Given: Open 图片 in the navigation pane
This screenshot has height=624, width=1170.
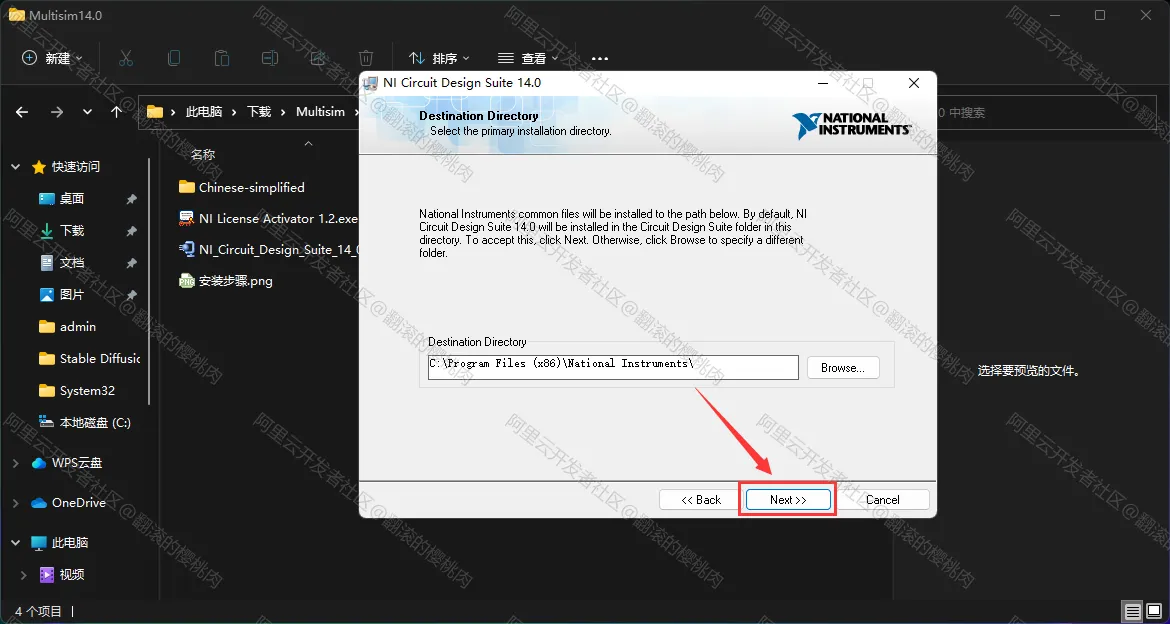Looking at the screenshot, I should tap(72, 295).
